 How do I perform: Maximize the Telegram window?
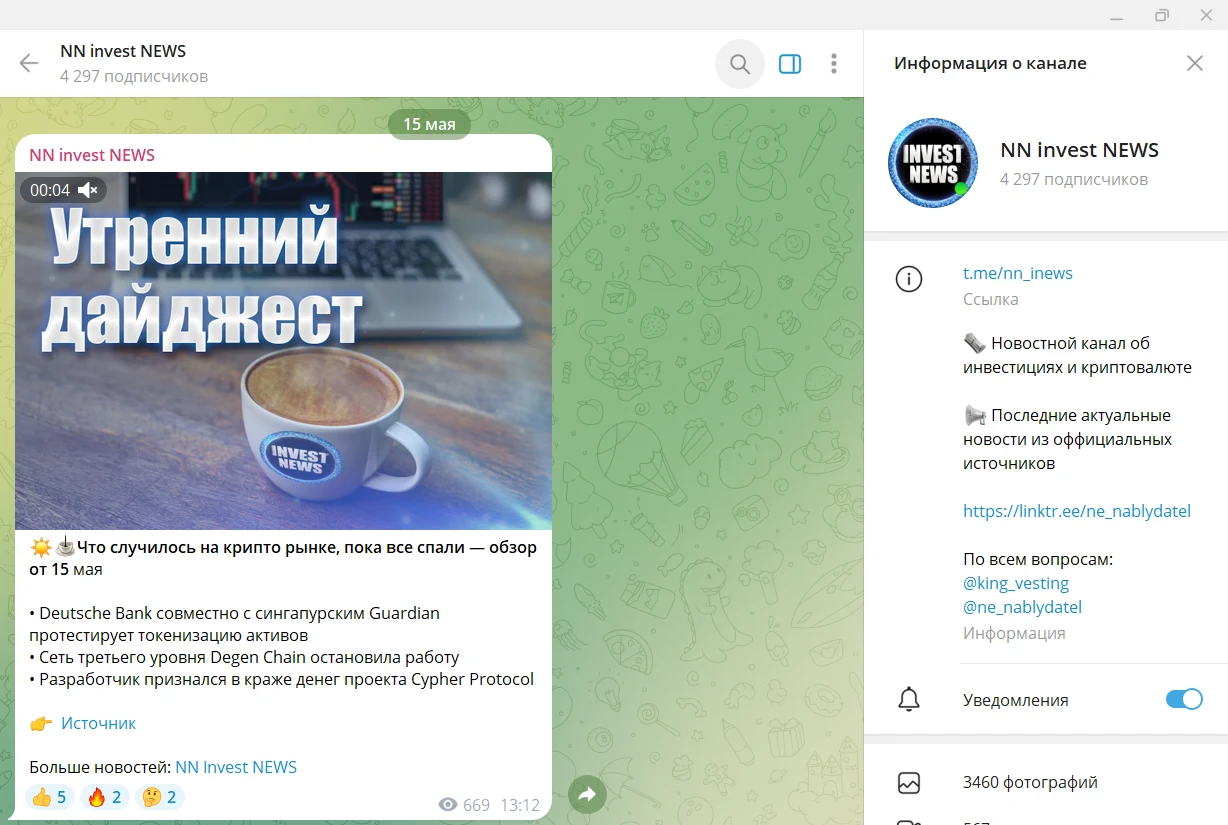1162,15
